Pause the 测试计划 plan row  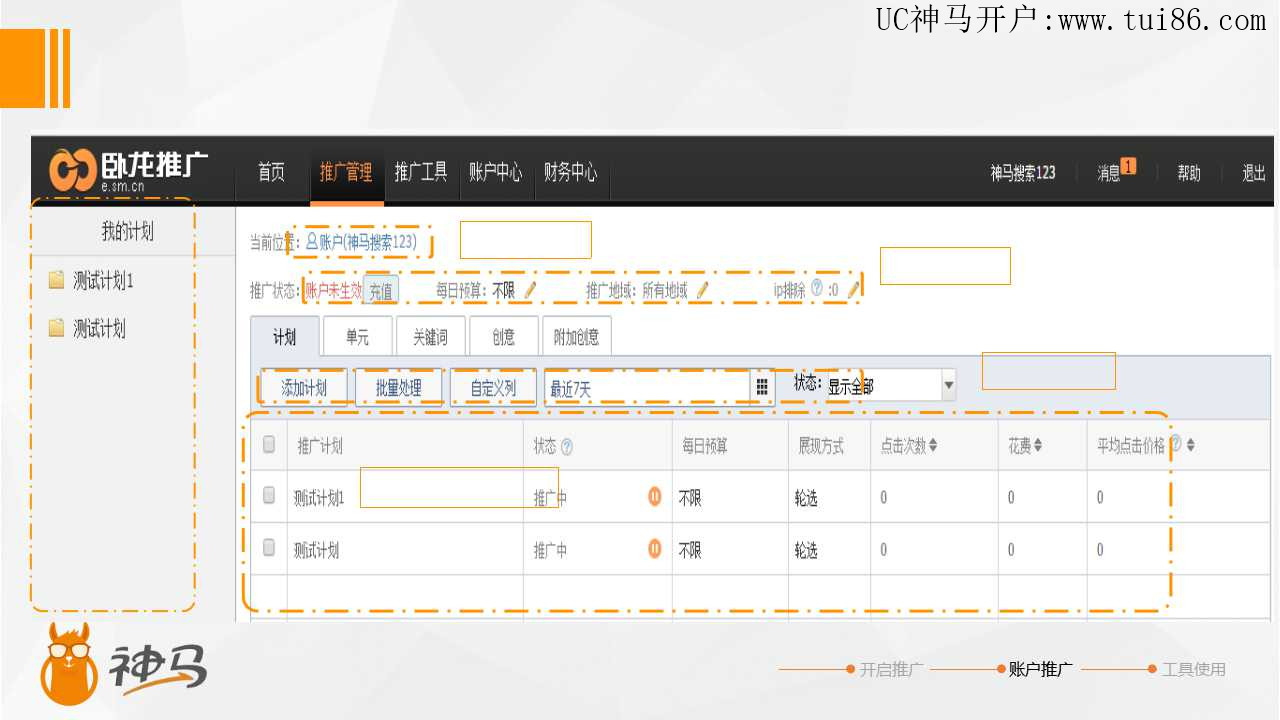click(x=655, y=548)
